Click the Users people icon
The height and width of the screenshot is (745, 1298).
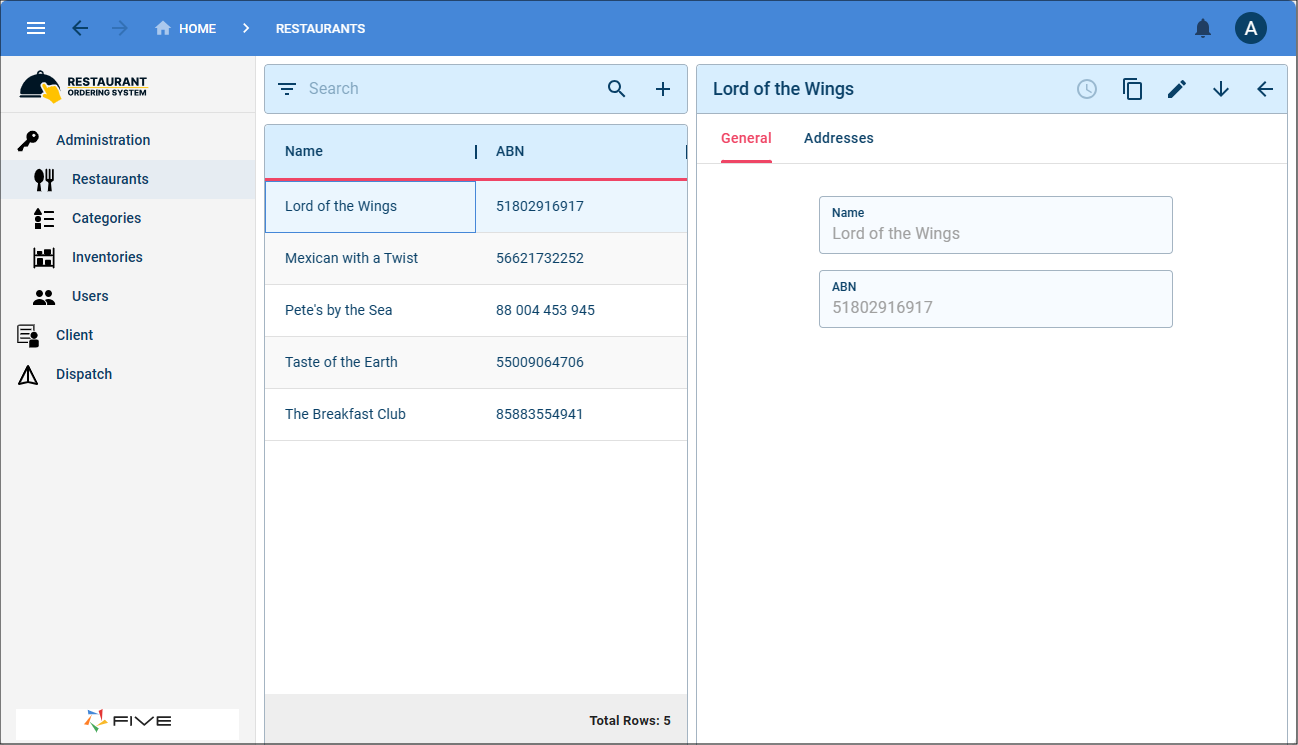[44, 297]
